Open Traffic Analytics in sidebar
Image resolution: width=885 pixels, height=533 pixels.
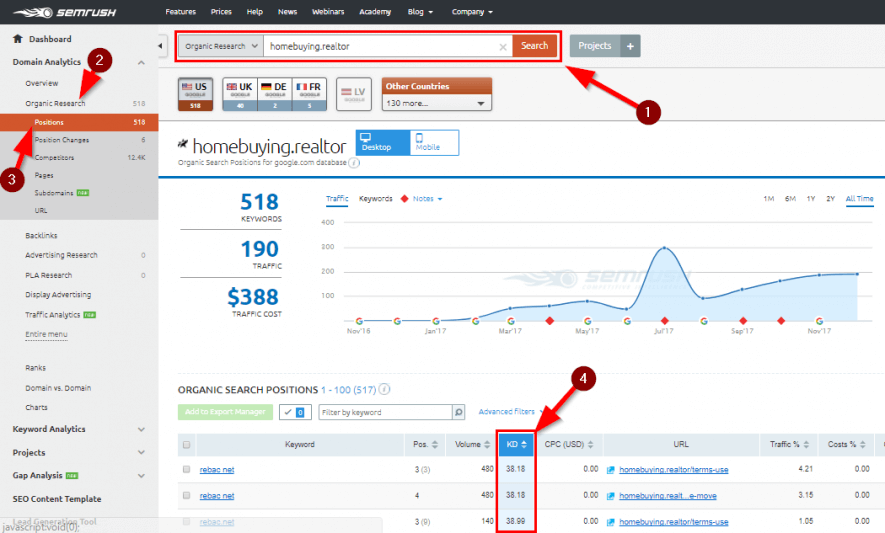52,314
